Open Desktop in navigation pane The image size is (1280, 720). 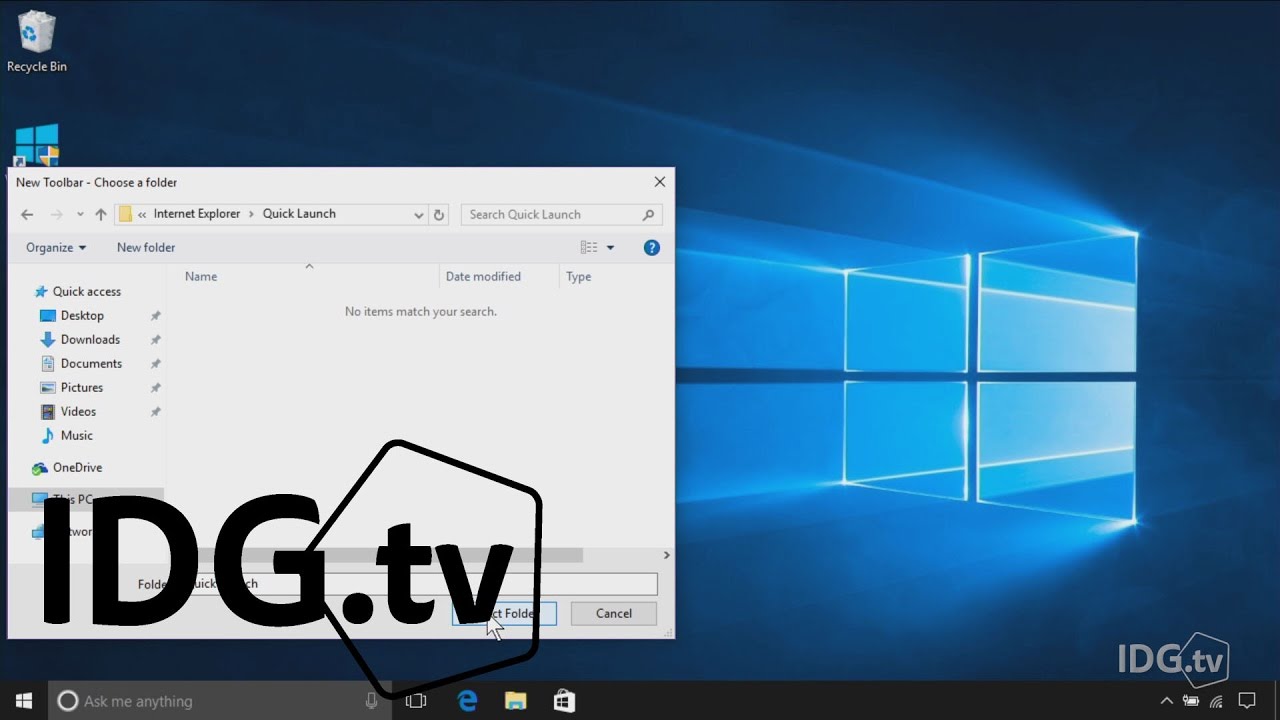tap(82, 315)
